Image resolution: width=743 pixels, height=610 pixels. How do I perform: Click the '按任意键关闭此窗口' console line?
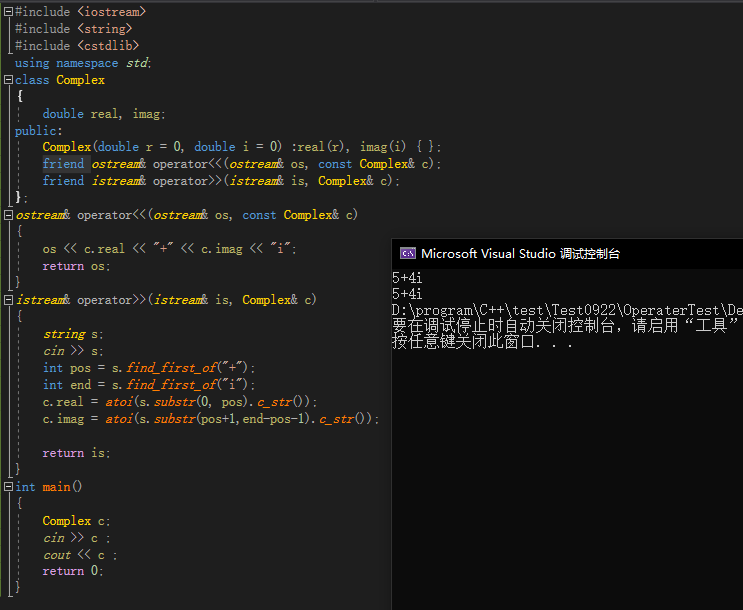click(482, 342)
